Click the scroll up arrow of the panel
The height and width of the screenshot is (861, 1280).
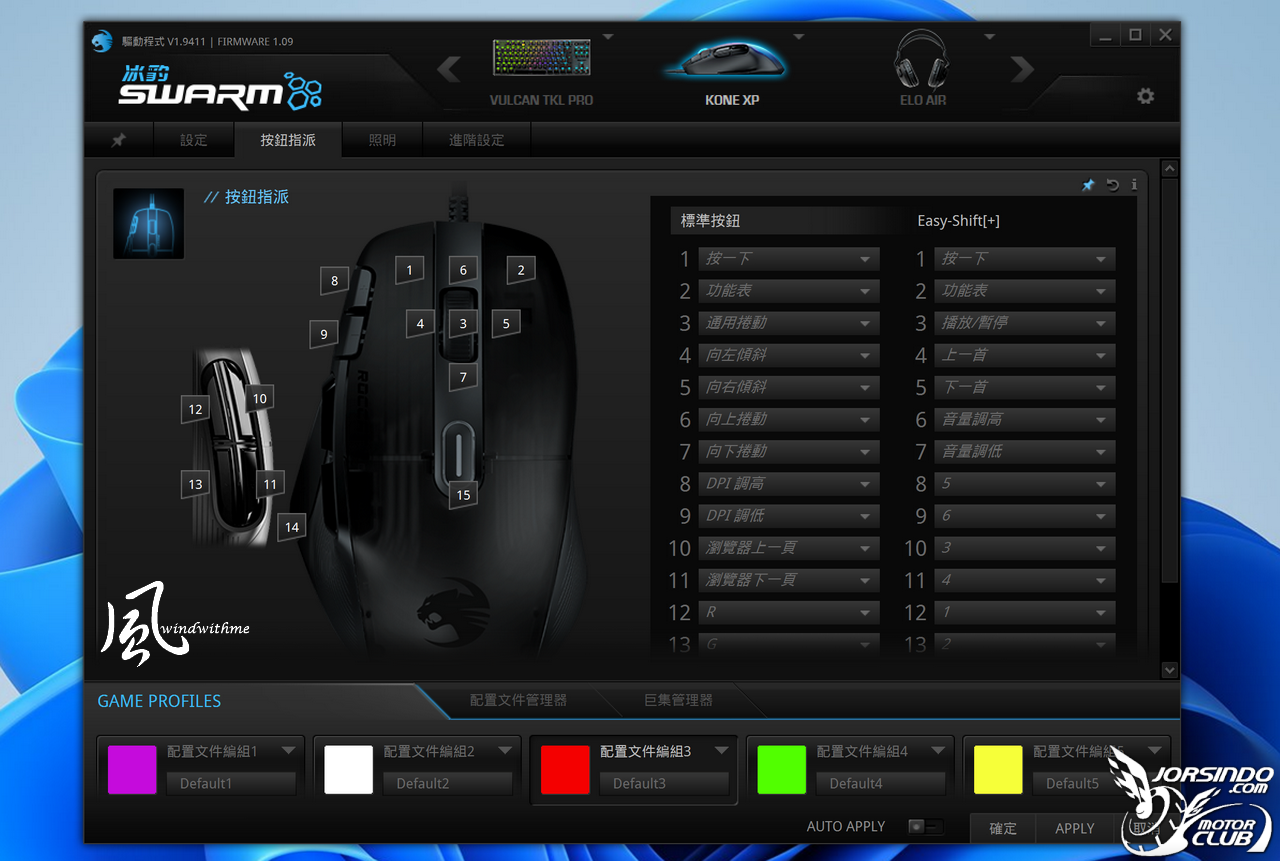pyautogui.click(x=1169, y=168)
